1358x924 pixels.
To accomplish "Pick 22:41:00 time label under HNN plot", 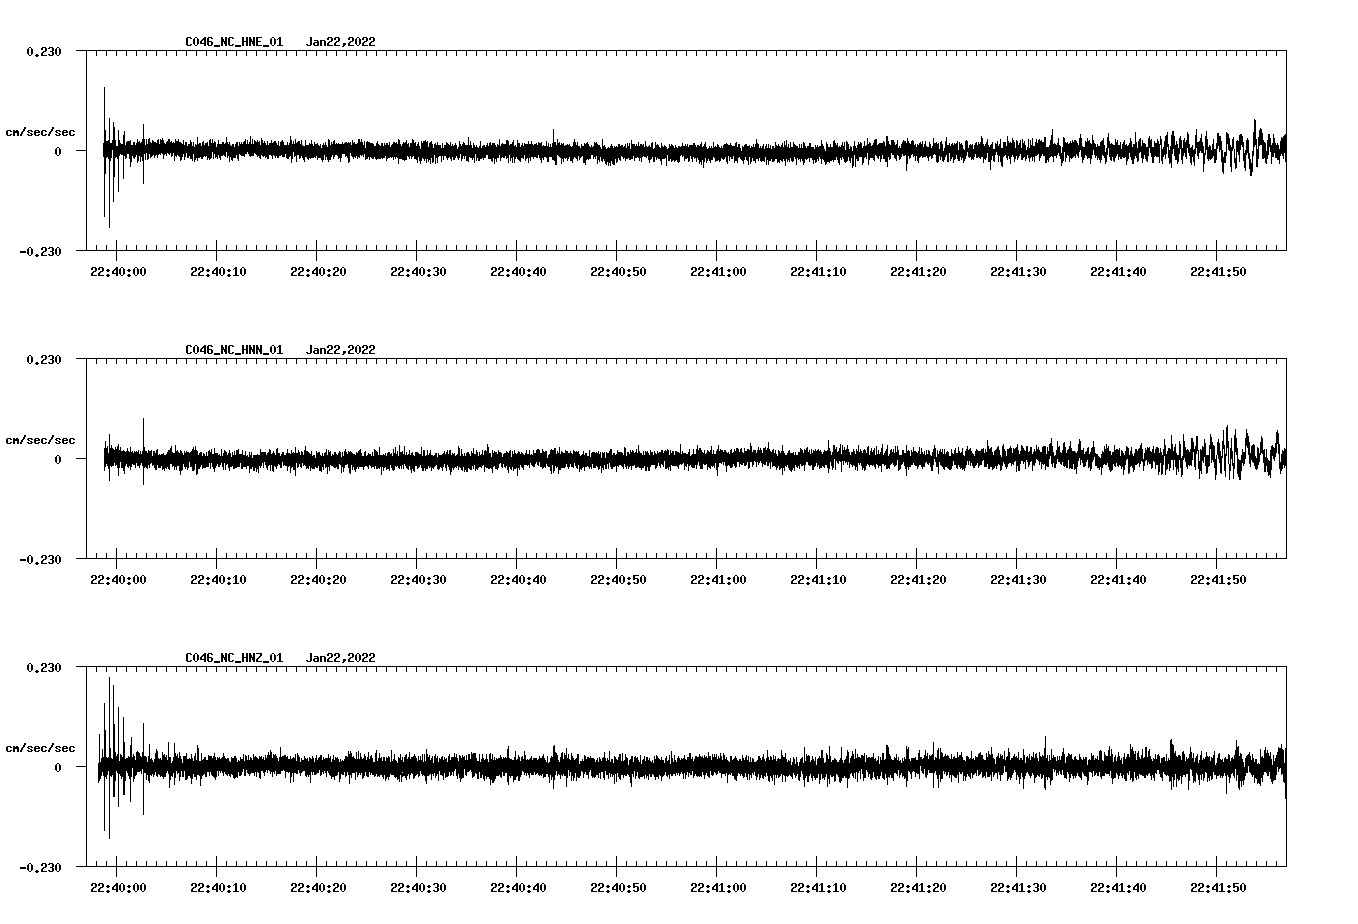I will point(718,580).
